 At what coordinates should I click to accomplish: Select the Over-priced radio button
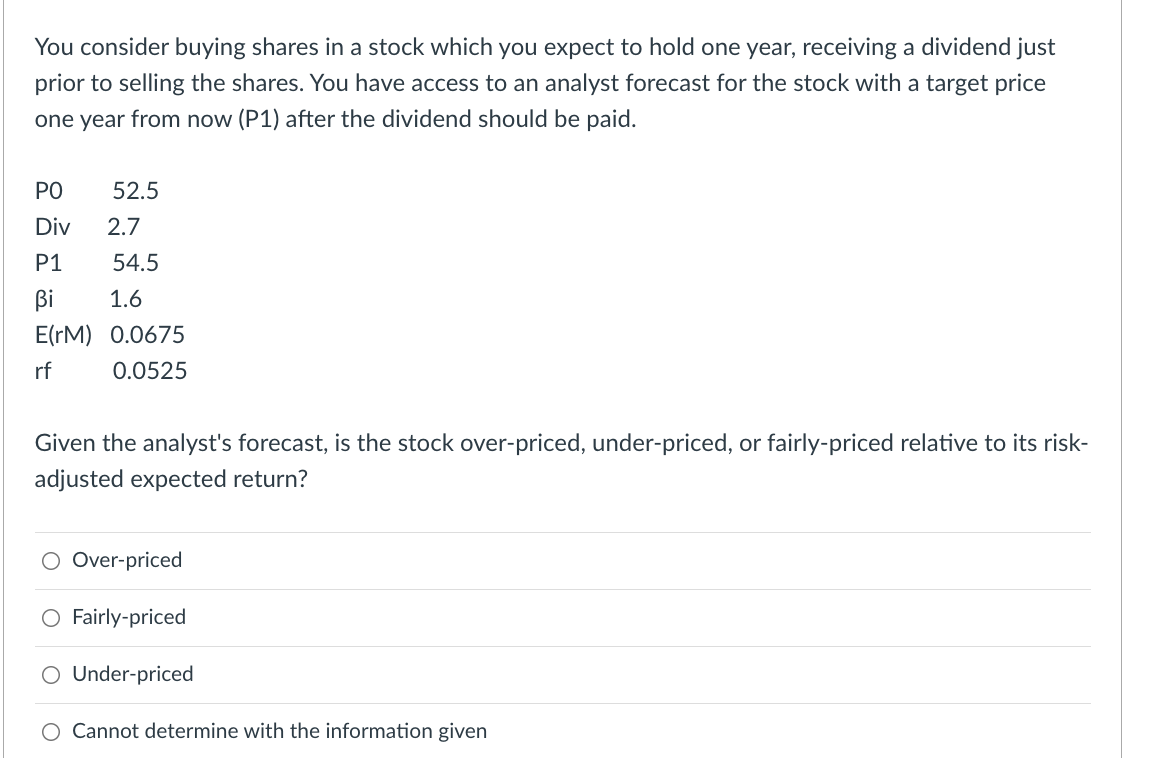pyautogui.click(x=50, y=561)
